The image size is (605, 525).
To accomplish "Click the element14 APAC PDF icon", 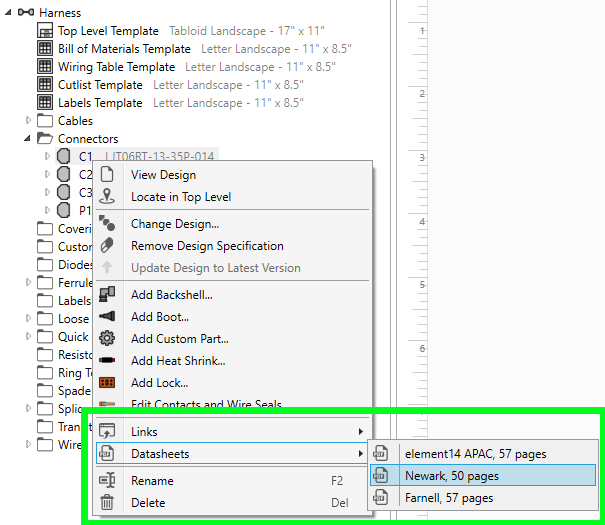I will (x=380, y=453).
